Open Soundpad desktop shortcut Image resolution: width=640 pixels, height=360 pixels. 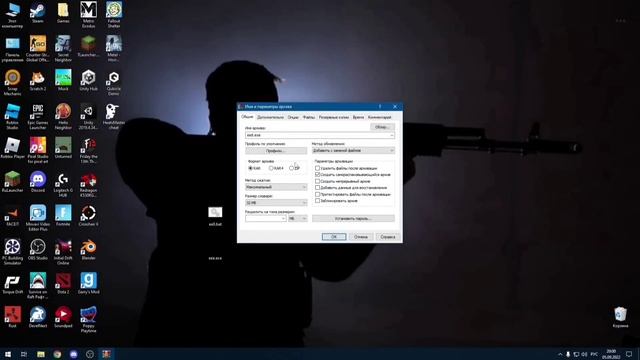(63, 318)
